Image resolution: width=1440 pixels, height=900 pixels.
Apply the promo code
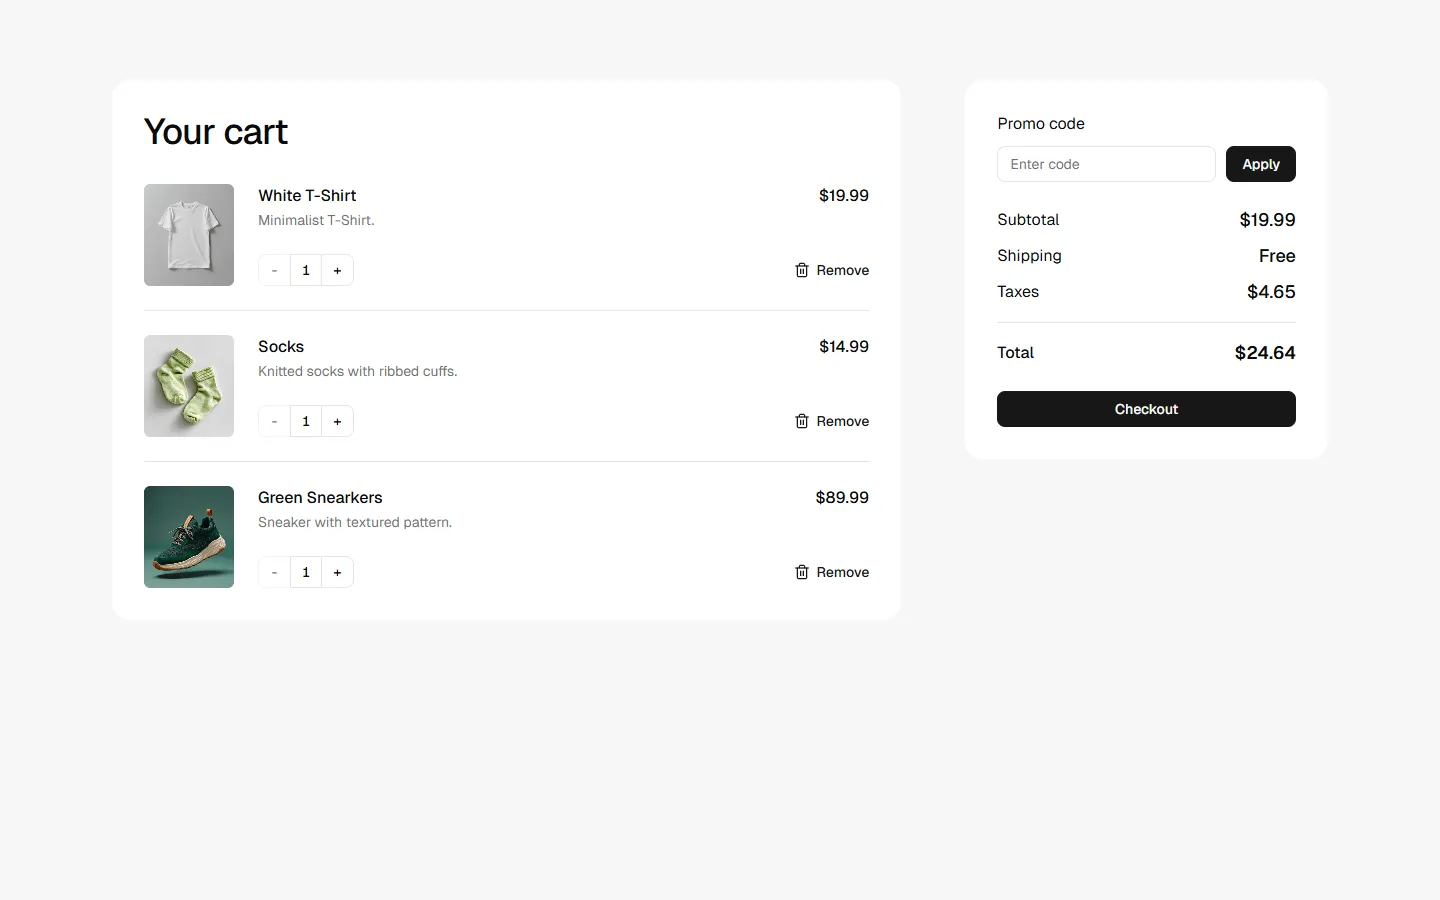pyautogui.click(x=1260, y=164)
